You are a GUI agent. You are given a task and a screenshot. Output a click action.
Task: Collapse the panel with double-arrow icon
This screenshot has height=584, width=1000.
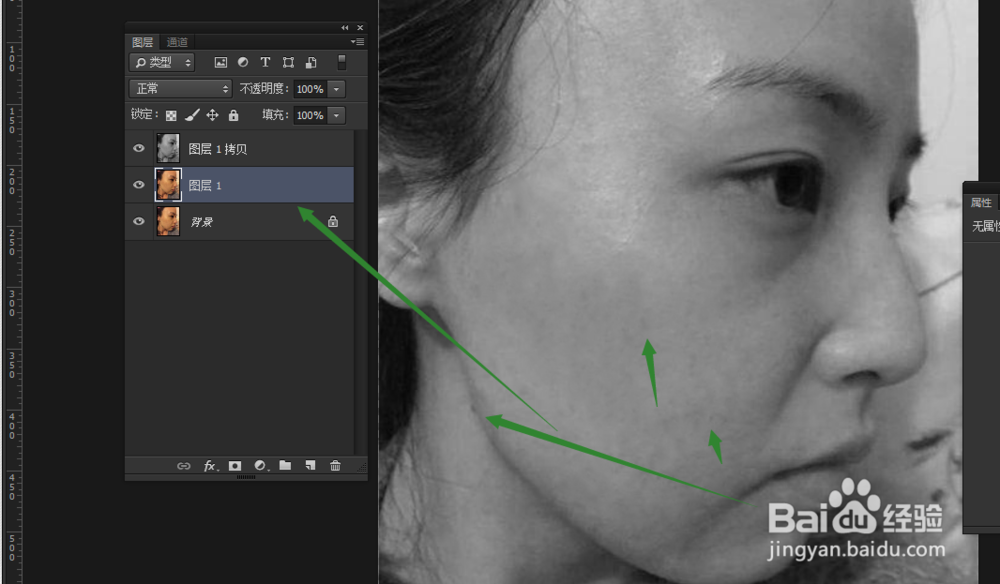click(344, 27)
